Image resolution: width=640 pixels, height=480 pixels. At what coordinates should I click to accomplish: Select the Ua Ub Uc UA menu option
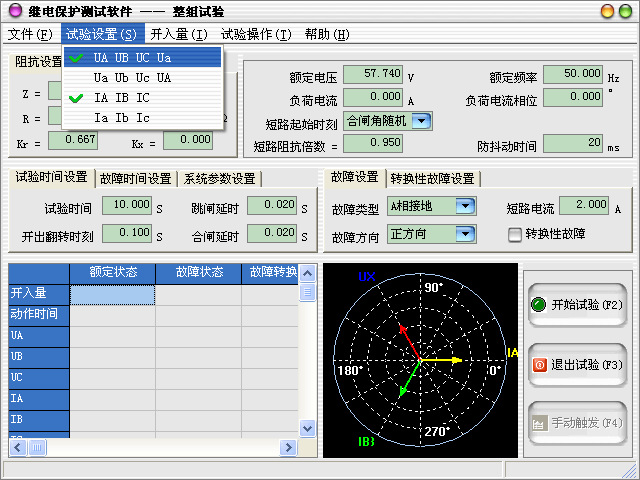tap(132, 77)
